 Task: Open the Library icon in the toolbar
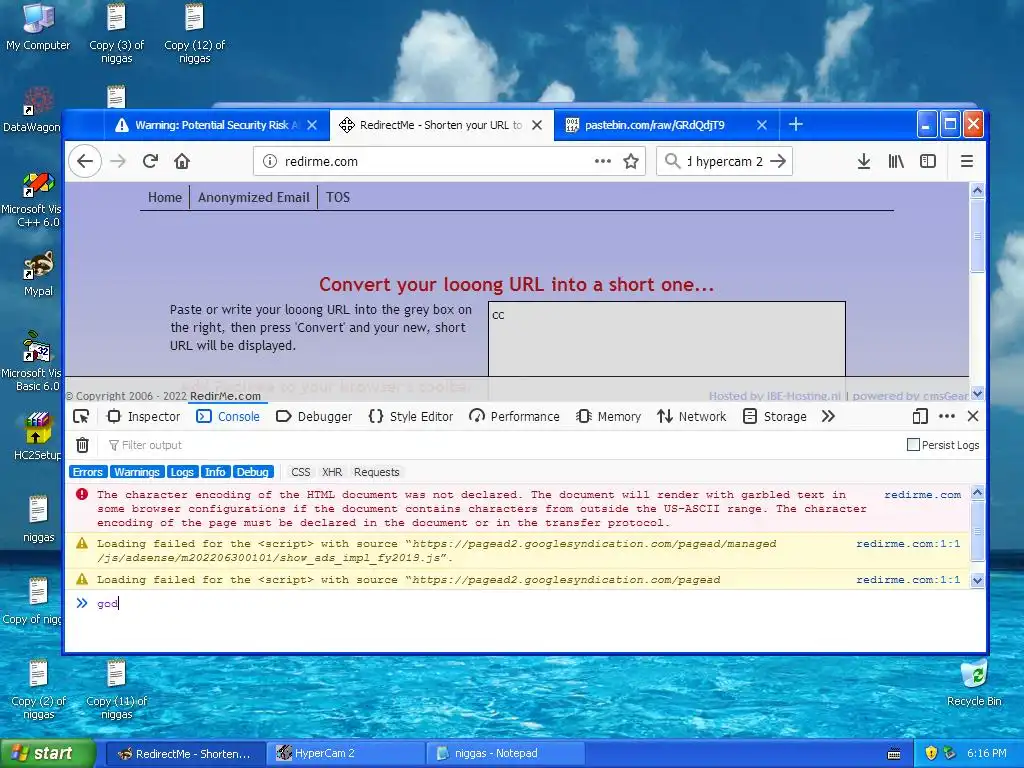[896, 161]
